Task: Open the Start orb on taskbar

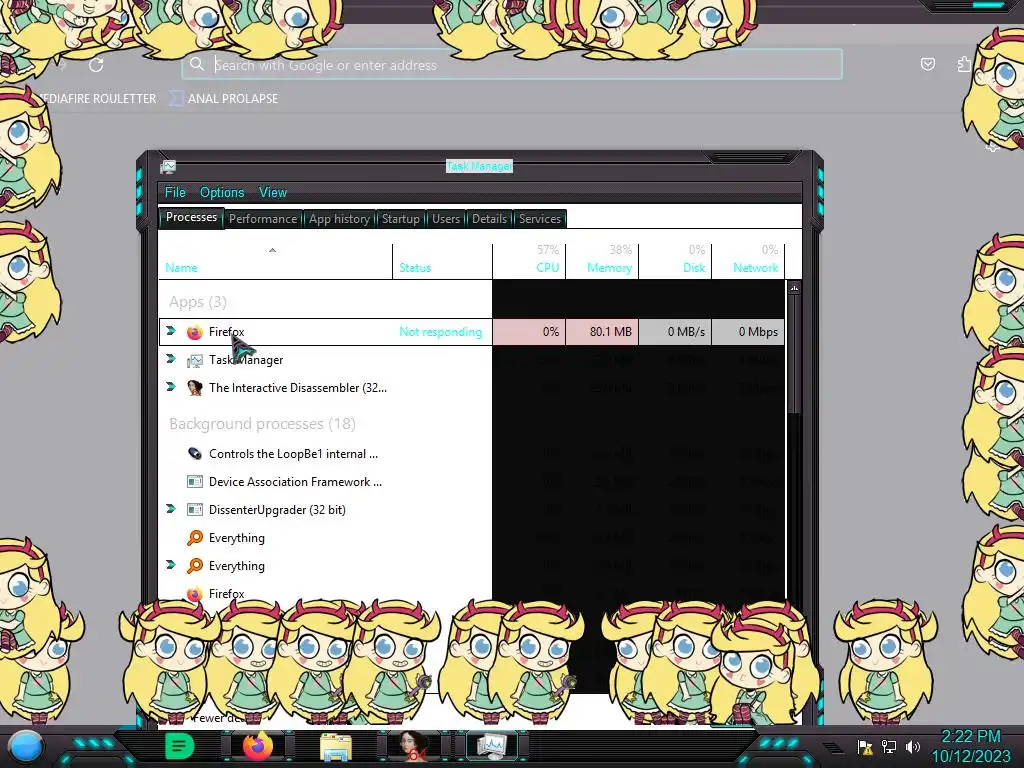Action: pos(26,746)
